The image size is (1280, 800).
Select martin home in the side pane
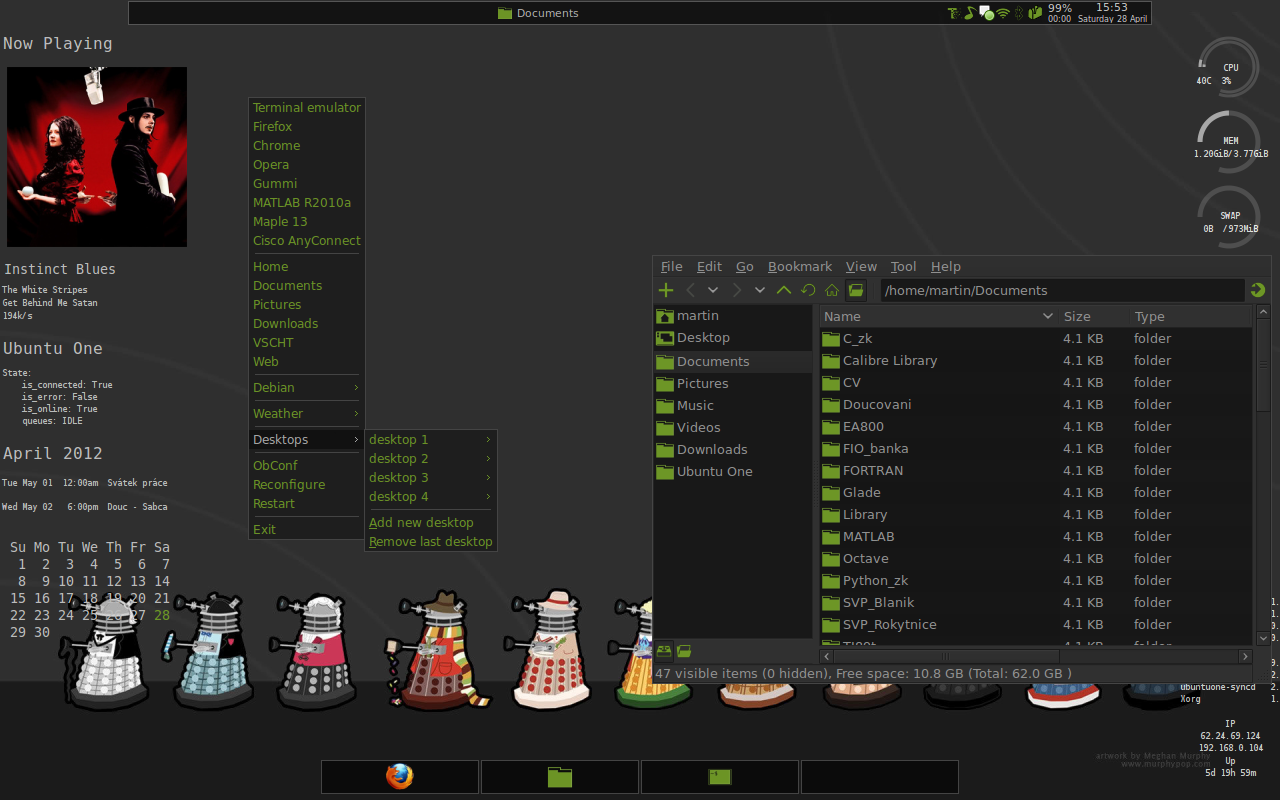733,315
